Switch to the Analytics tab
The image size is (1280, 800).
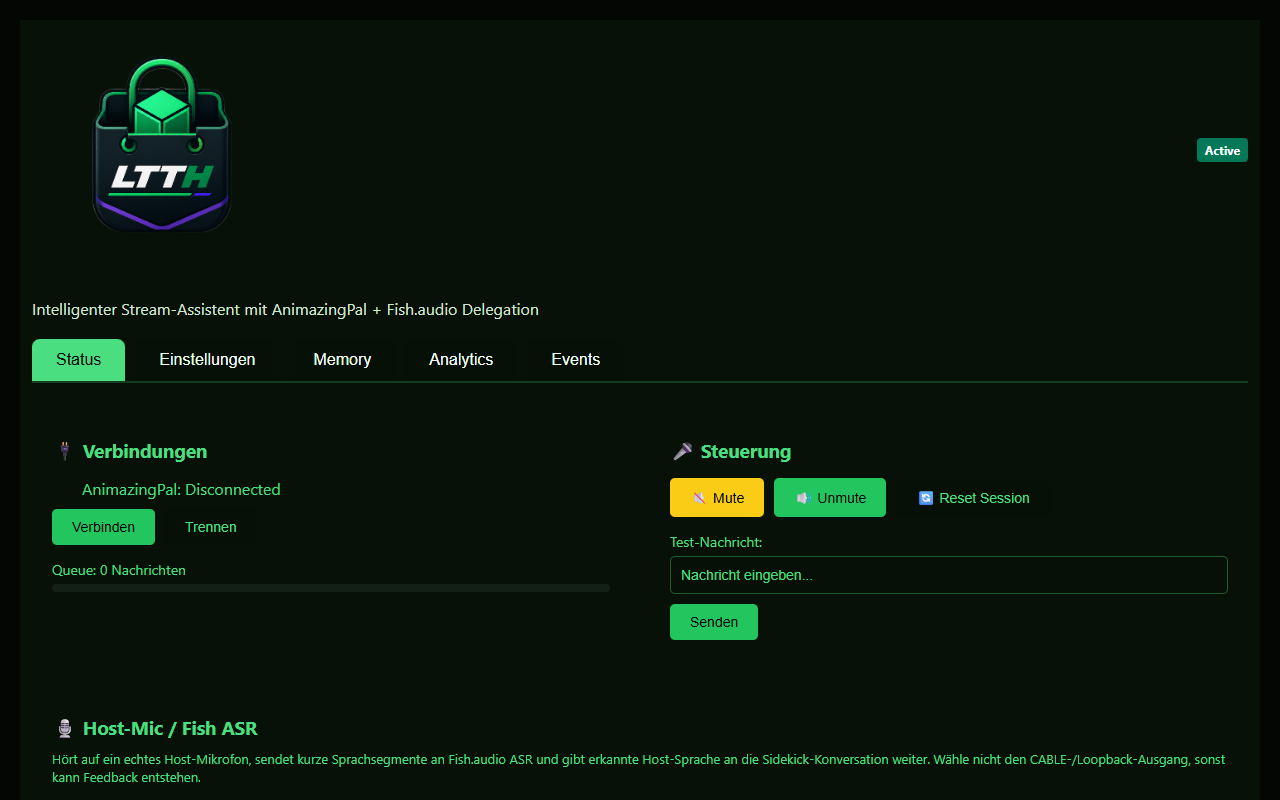[x=461, y=360]
